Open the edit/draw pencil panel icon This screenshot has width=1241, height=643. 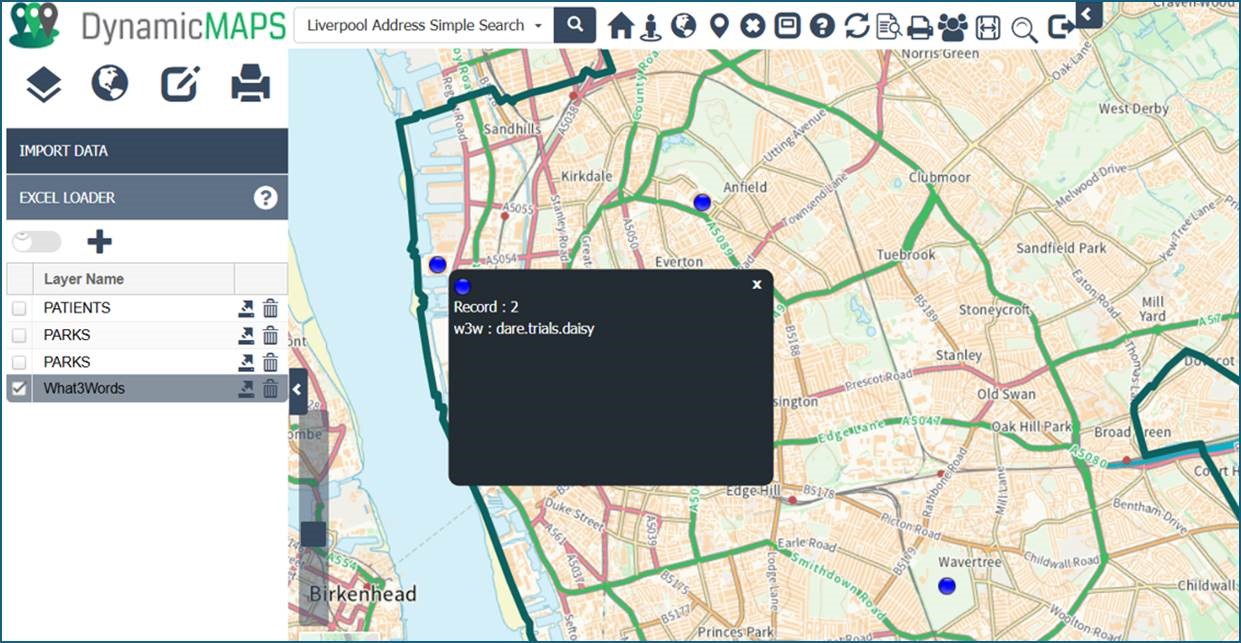pyautogui.click(x=181, y=84)
